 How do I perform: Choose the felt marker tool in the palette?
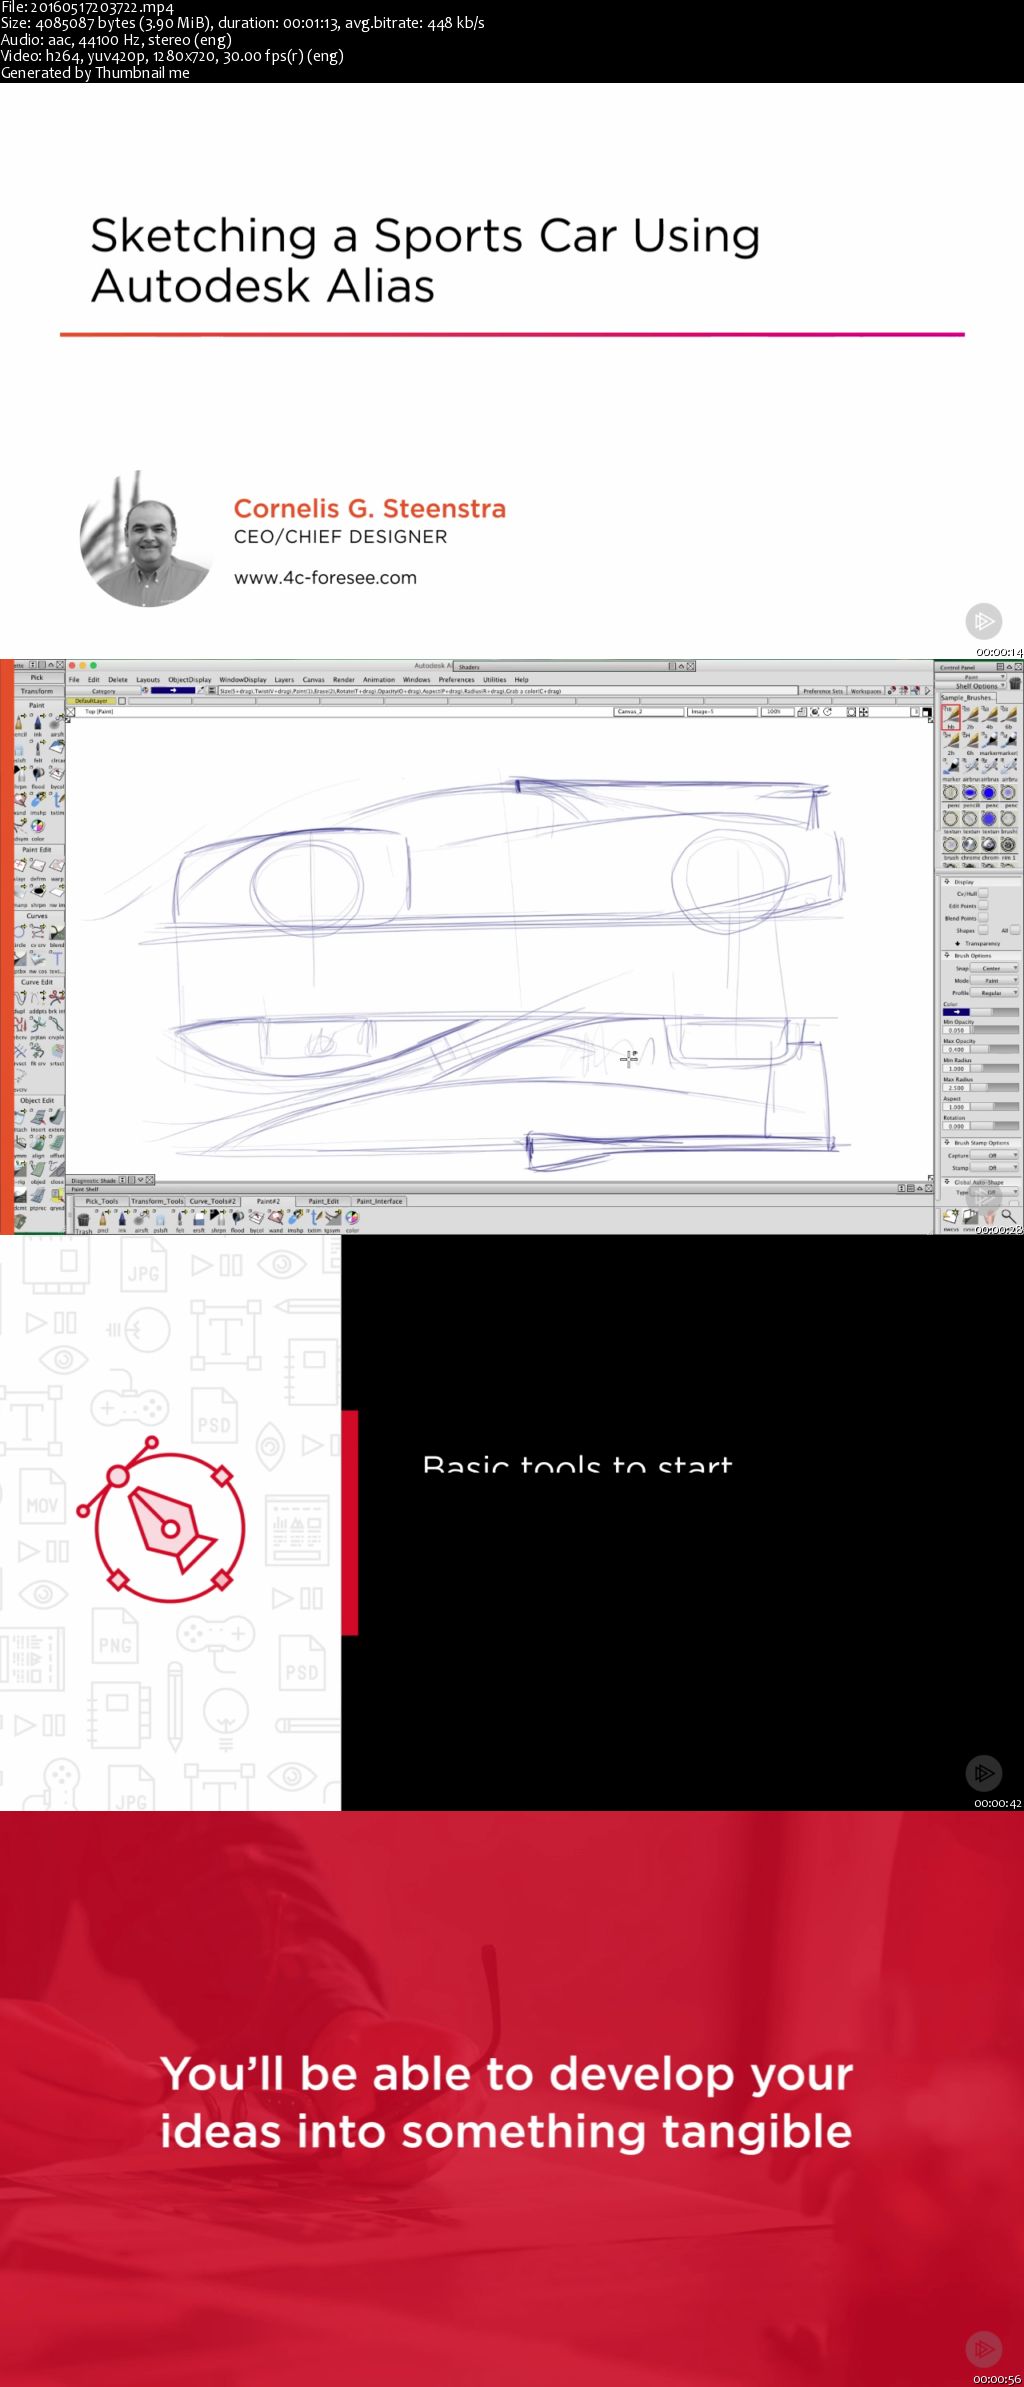(x=38, y=749)
